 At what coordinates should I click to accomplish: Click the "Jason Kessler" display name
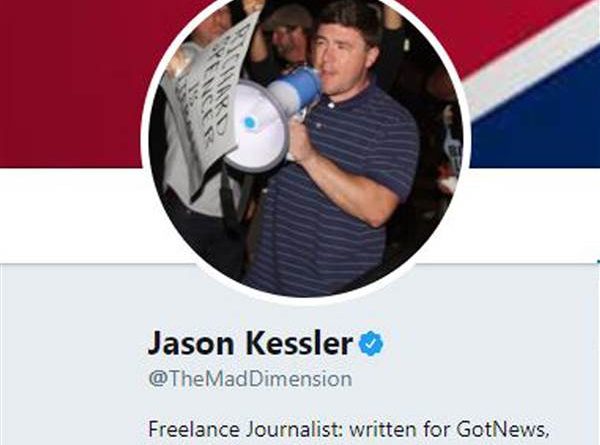coord(250,343)
